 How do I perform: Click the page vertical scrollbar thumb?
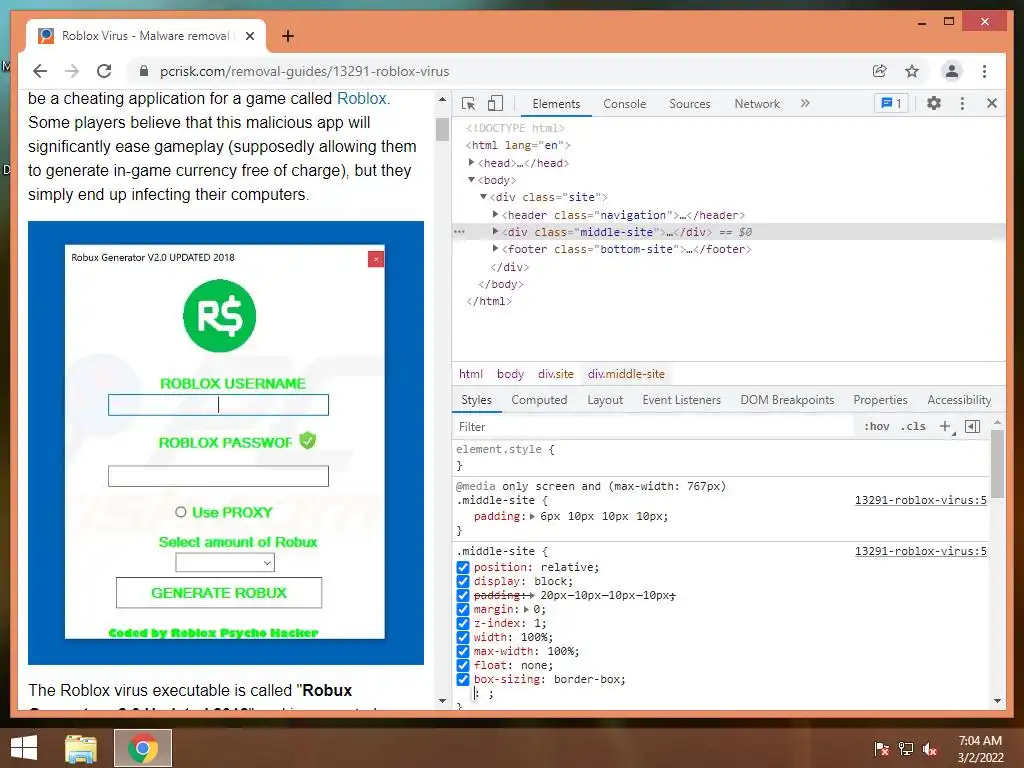point(442,129)
